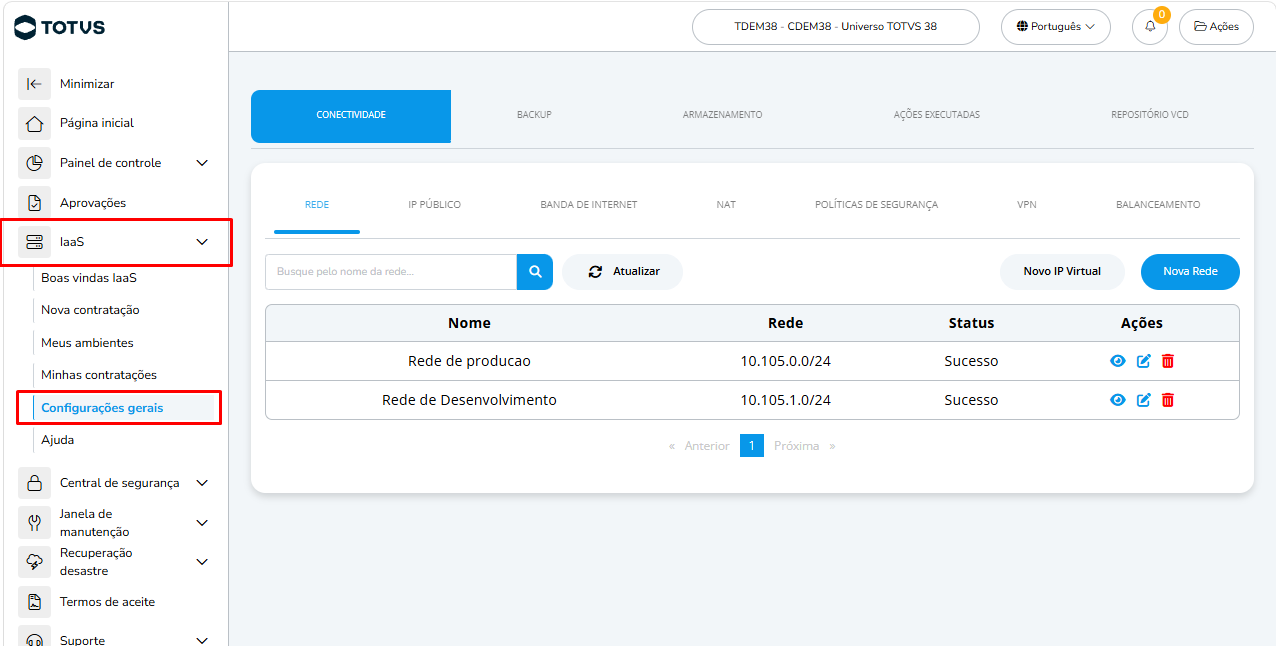The height and width of the screenshot is (646, 1276).
Task: Delete Rede de Desenvolvimento via trash icon
Action: coord(1168,400)
